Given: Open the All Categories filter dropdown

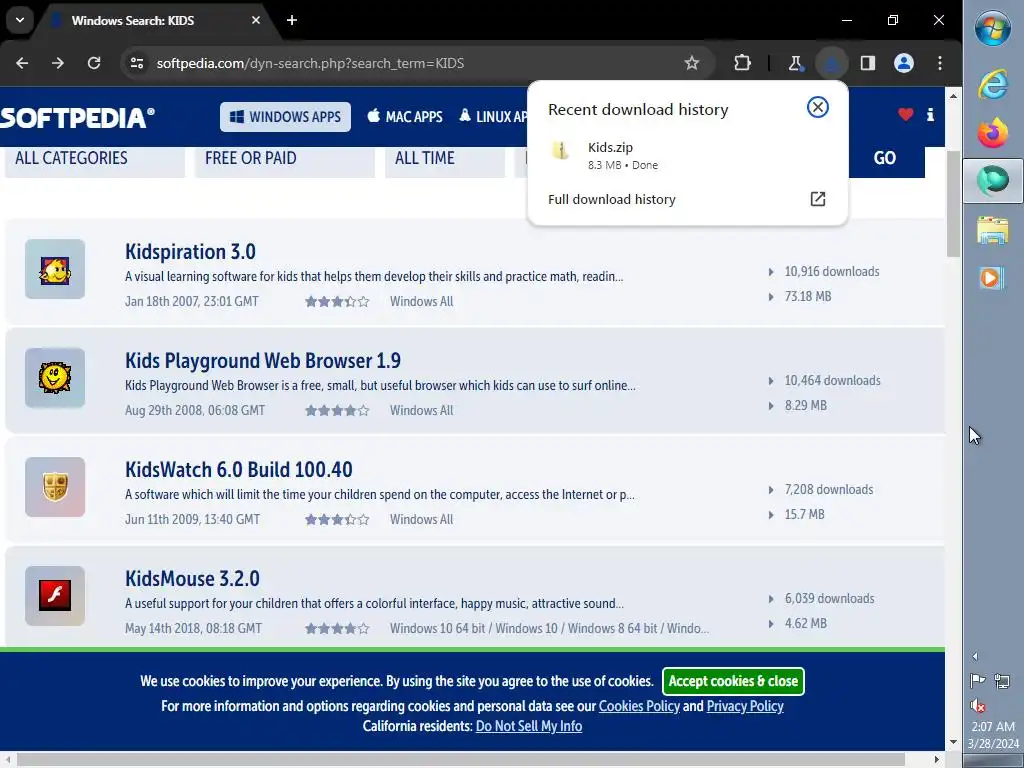Looking at the screenshot, I should 95,161.
